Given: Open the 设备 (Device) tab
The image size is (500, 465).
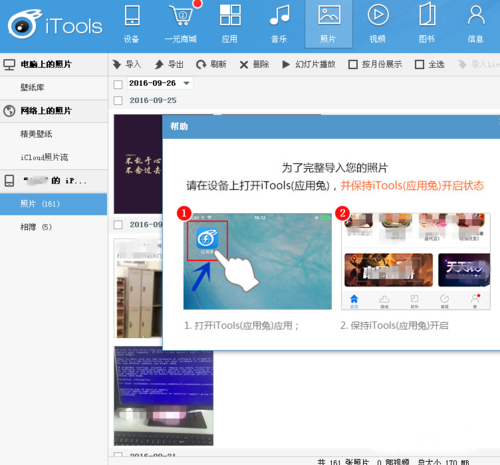Looking at the screenshot, I should click(132, 24).
